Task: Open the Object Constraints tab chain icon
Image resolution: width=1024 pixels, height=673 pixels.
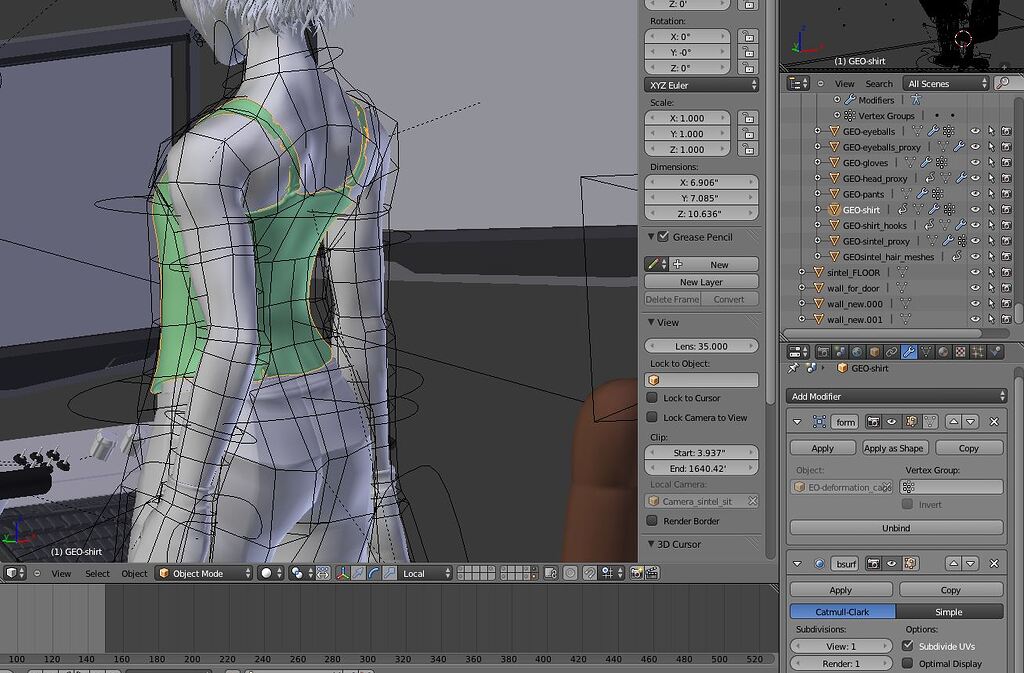Action: tap(891, 352)
